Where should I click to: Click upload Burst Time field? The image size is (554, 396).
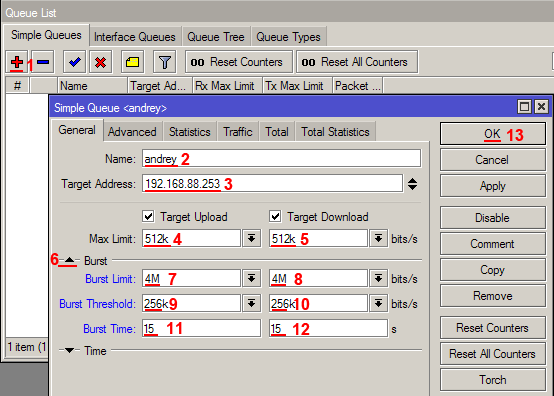tap(201, 328)
